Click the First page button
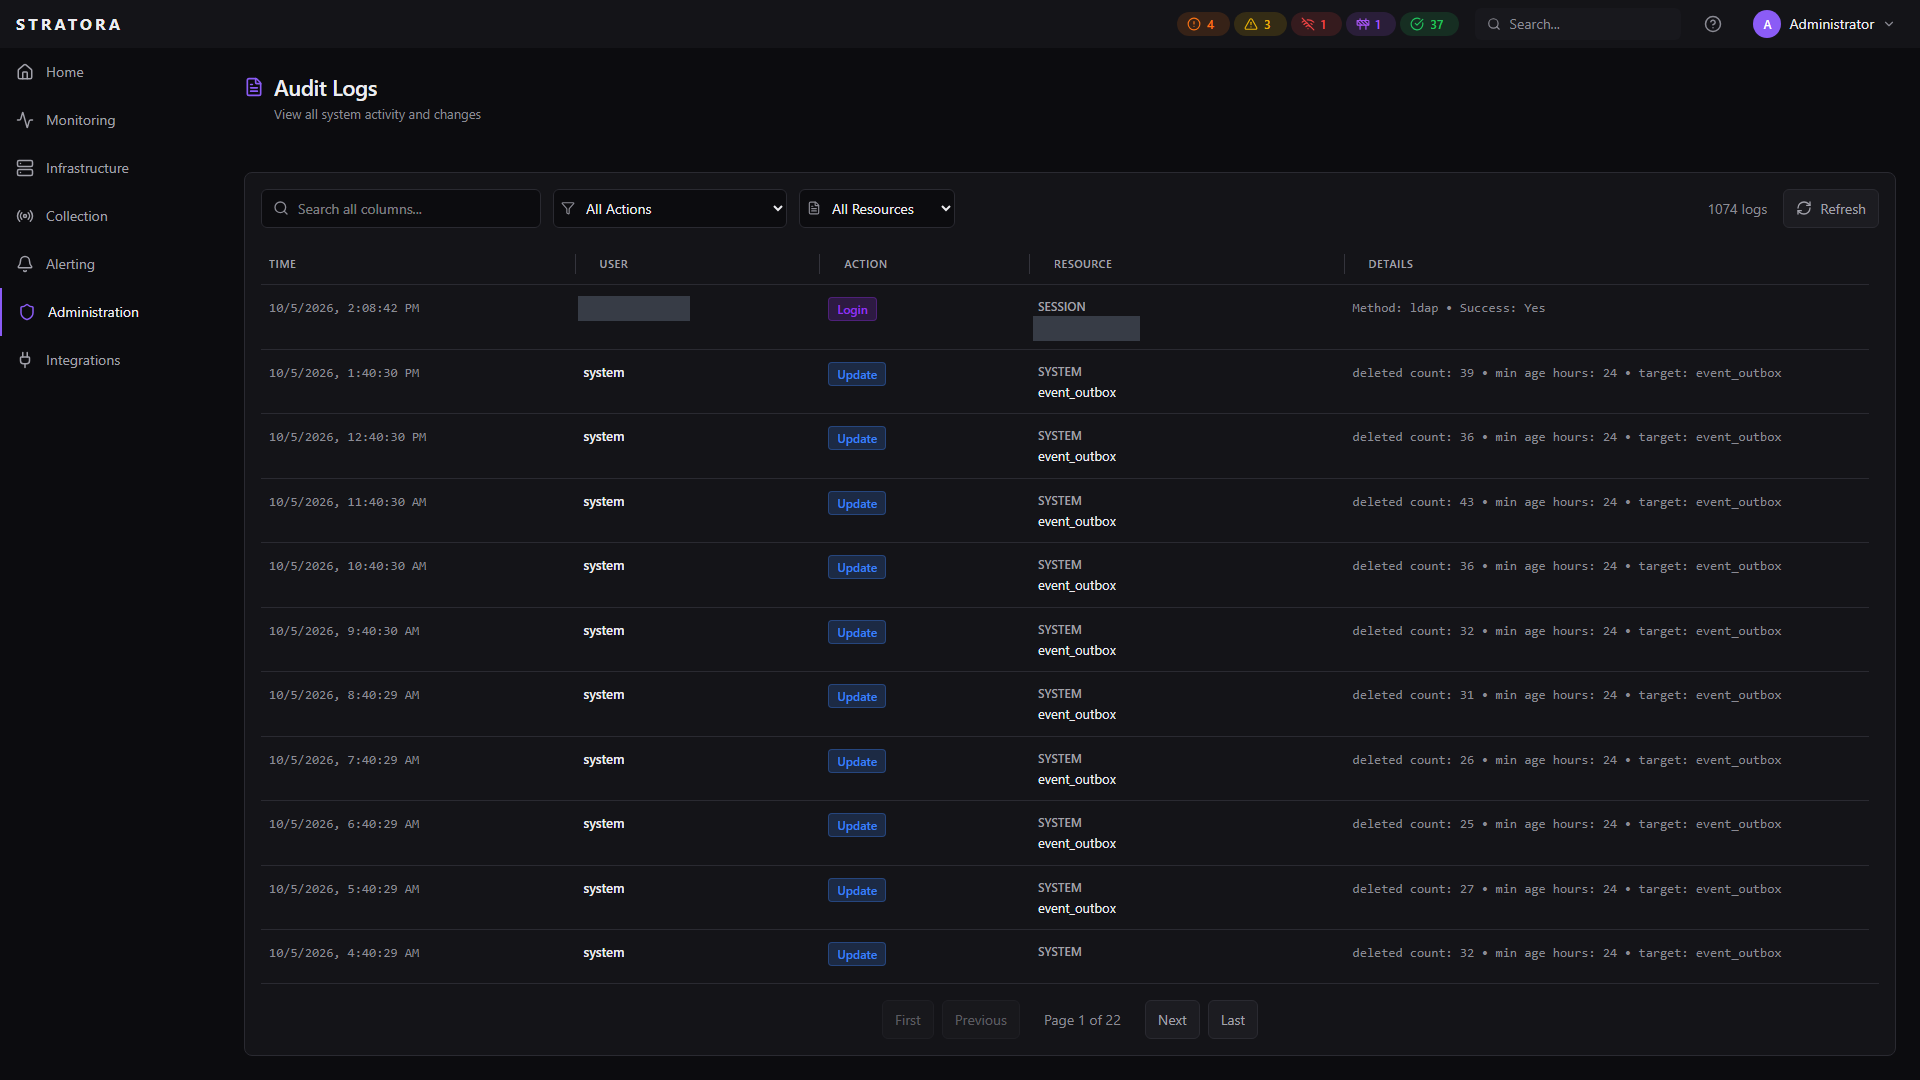This screenshot has height=1080, width=1920. click(x=908, y=1020)
